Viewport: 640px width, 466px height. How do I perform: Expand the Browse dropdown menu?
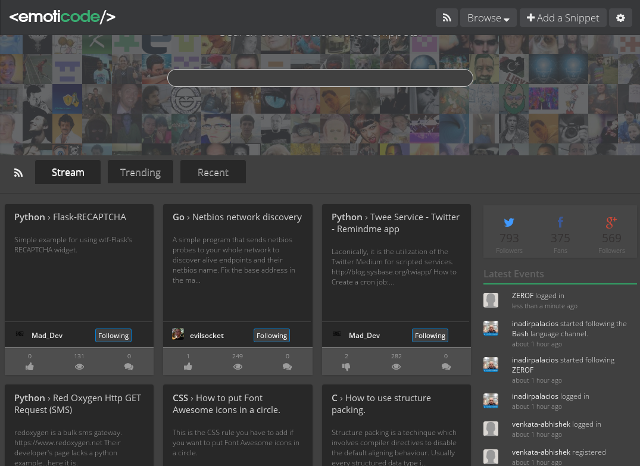click(488, 18)
